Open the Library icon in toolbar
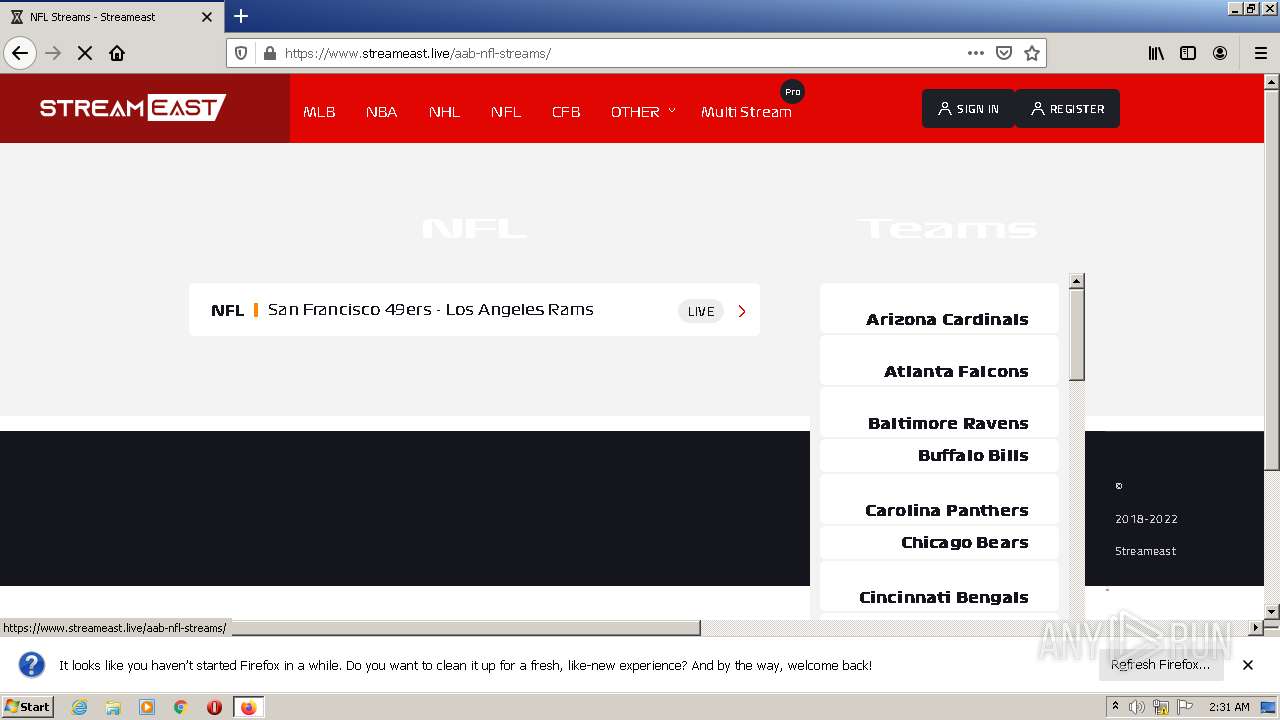This screenshot has height=720, width=1280. [1156, 53]
